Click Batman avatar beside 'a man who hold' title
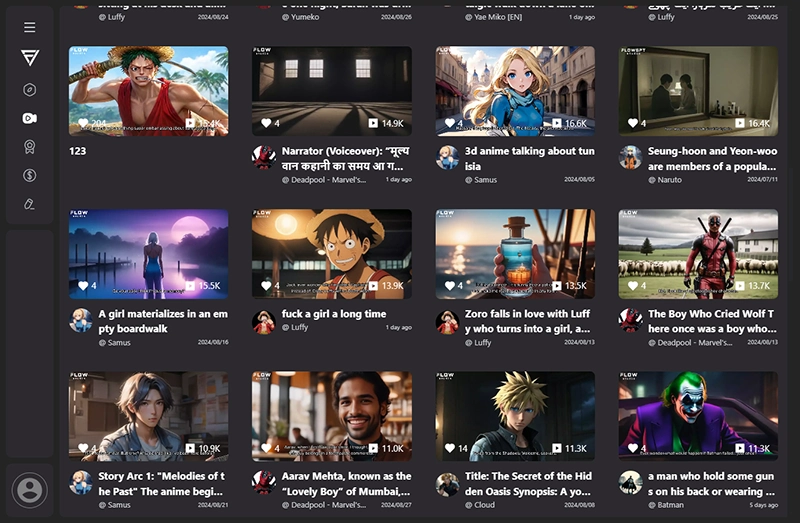This screenshot has width=800, height=523. point(631,483)
